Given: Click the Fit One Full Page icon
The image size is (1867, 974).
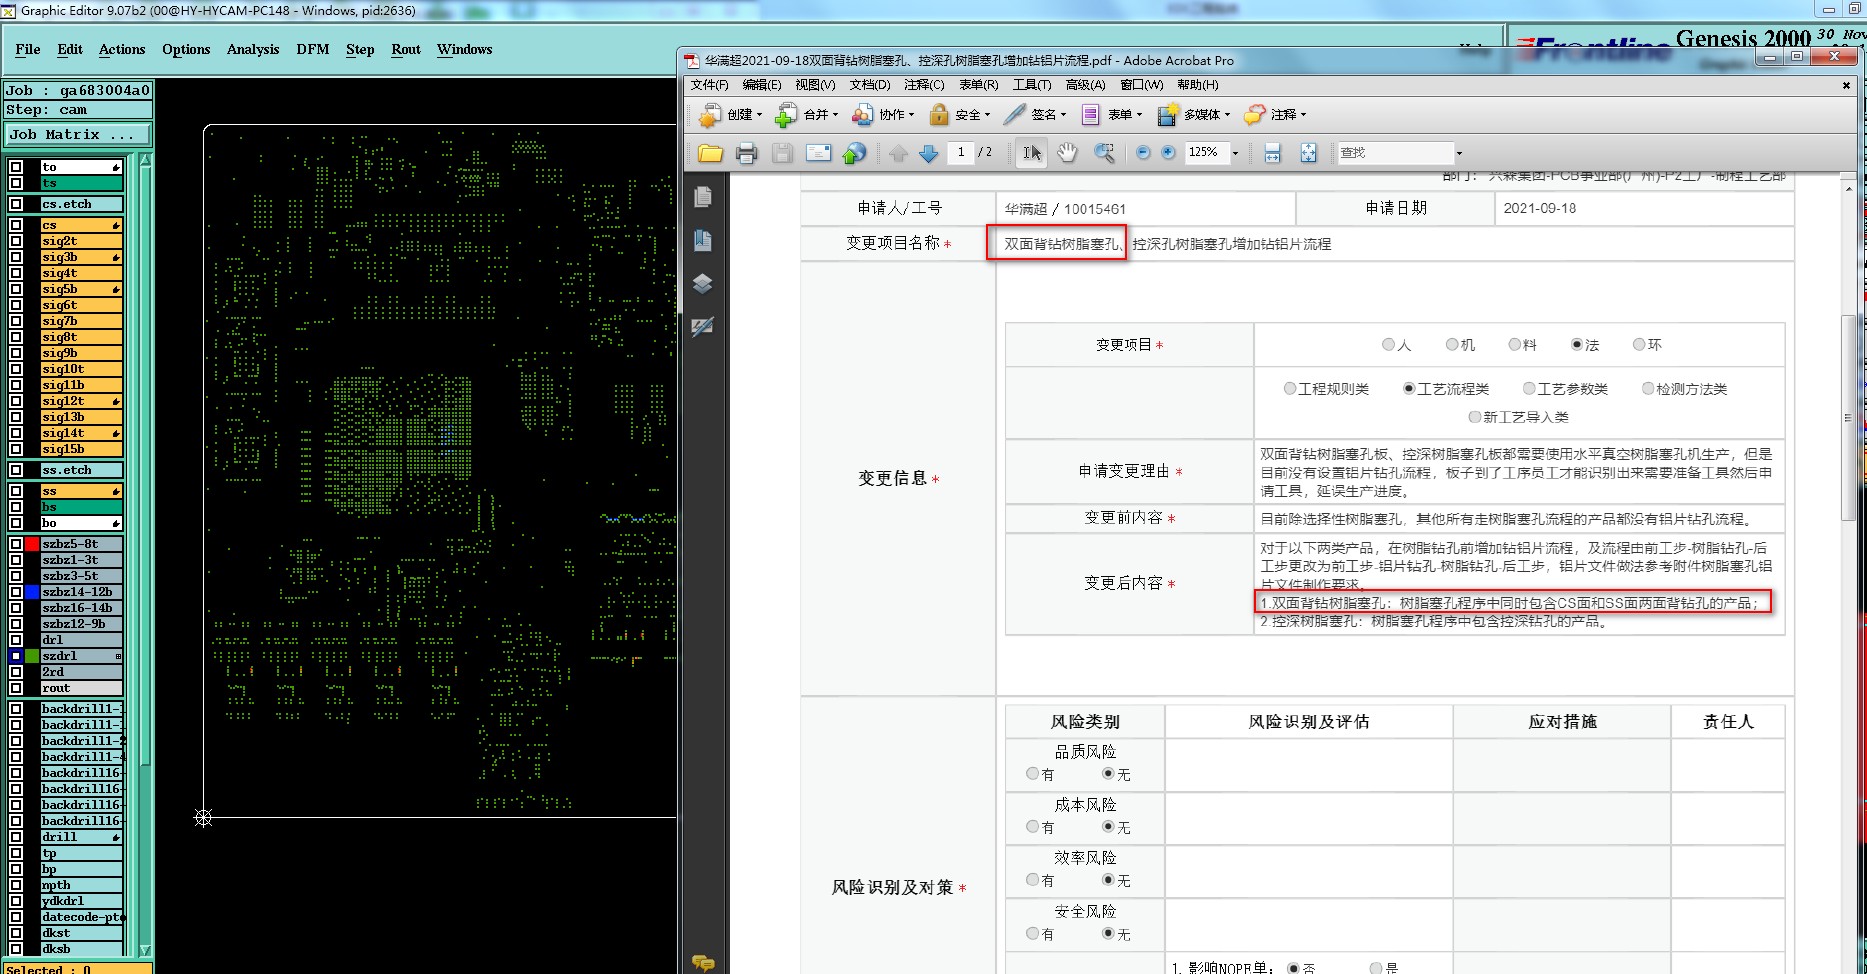Looking at the screenshot, I should (1308, 153).
